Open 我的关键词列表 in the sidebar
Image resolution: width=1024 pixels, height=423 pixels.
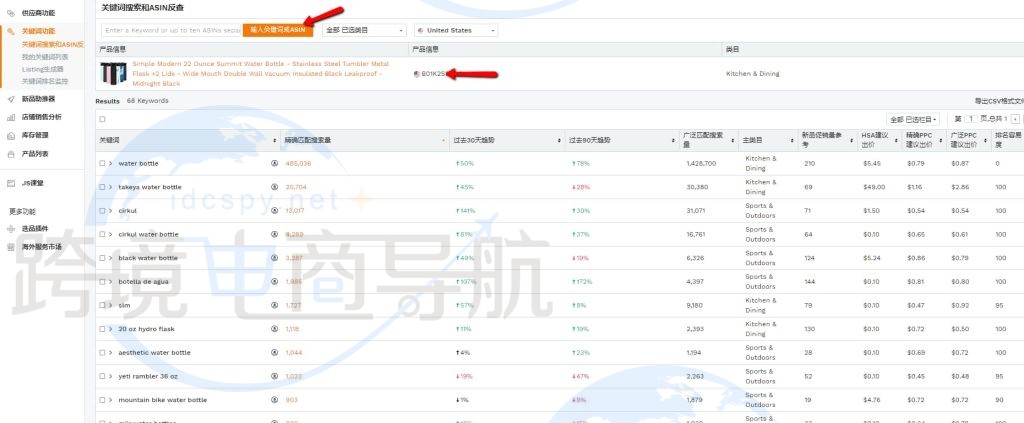click(47, 57)
